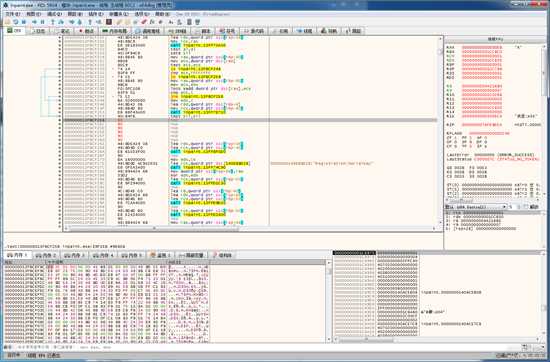The height and width of the screenshot is (362, 550).
Task: Click the Run arrow toolbar icon
Action: 34,22
